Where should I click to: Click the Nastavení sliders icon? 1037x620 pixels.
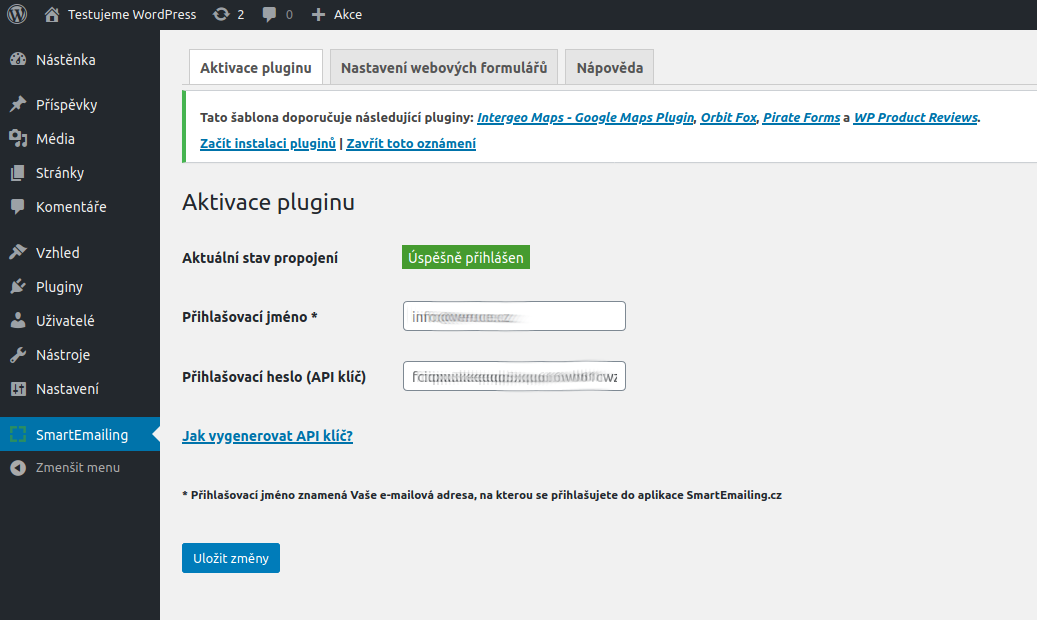18,388
